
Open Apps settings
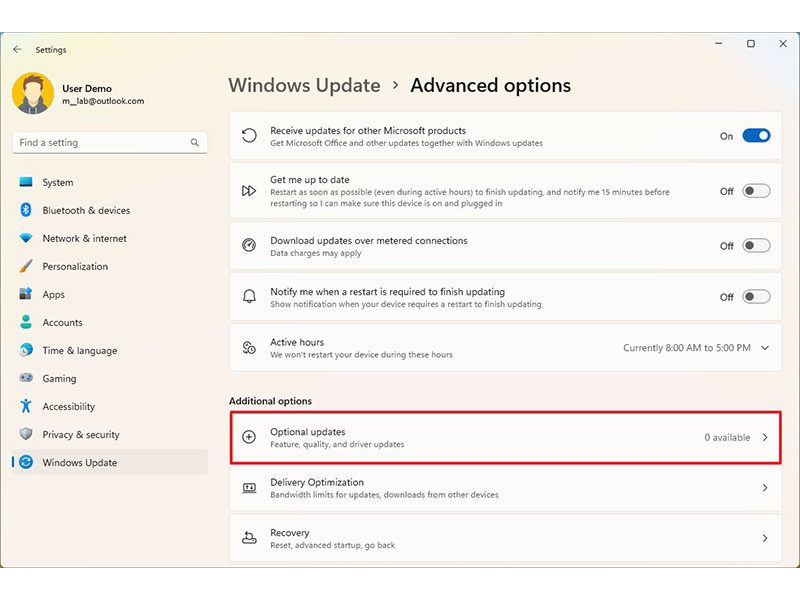coord(110,294)
